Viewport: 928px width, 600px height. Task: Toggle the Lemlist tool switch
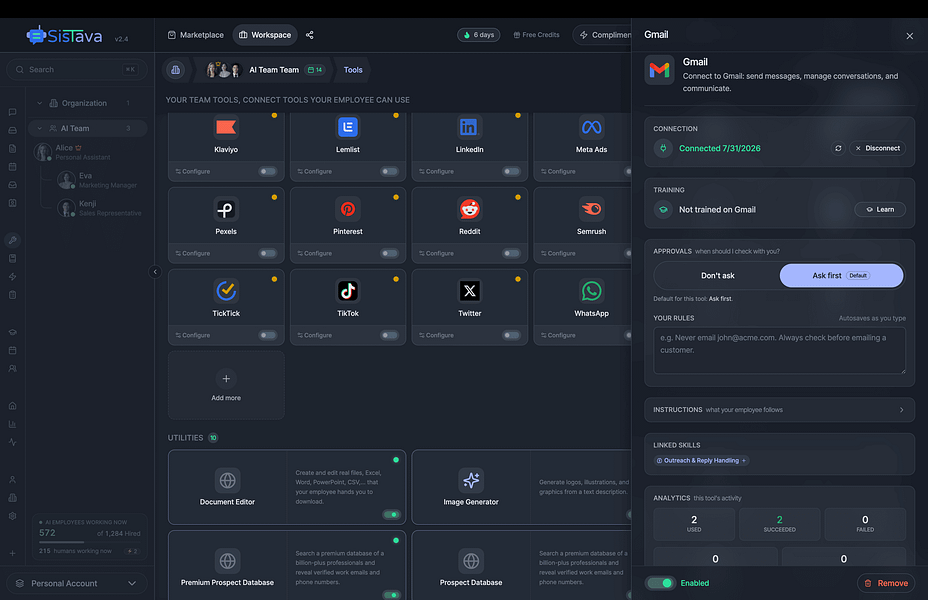tap(389, 171)
